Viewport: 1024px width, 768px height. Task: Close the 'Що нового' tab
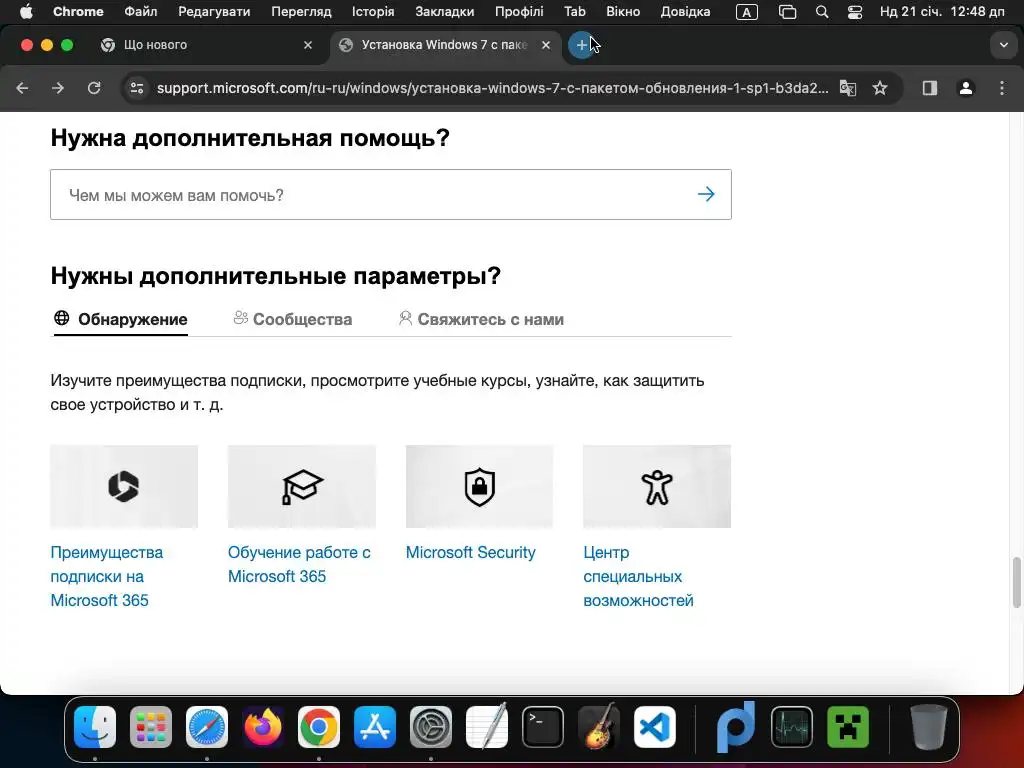[308, 45]
